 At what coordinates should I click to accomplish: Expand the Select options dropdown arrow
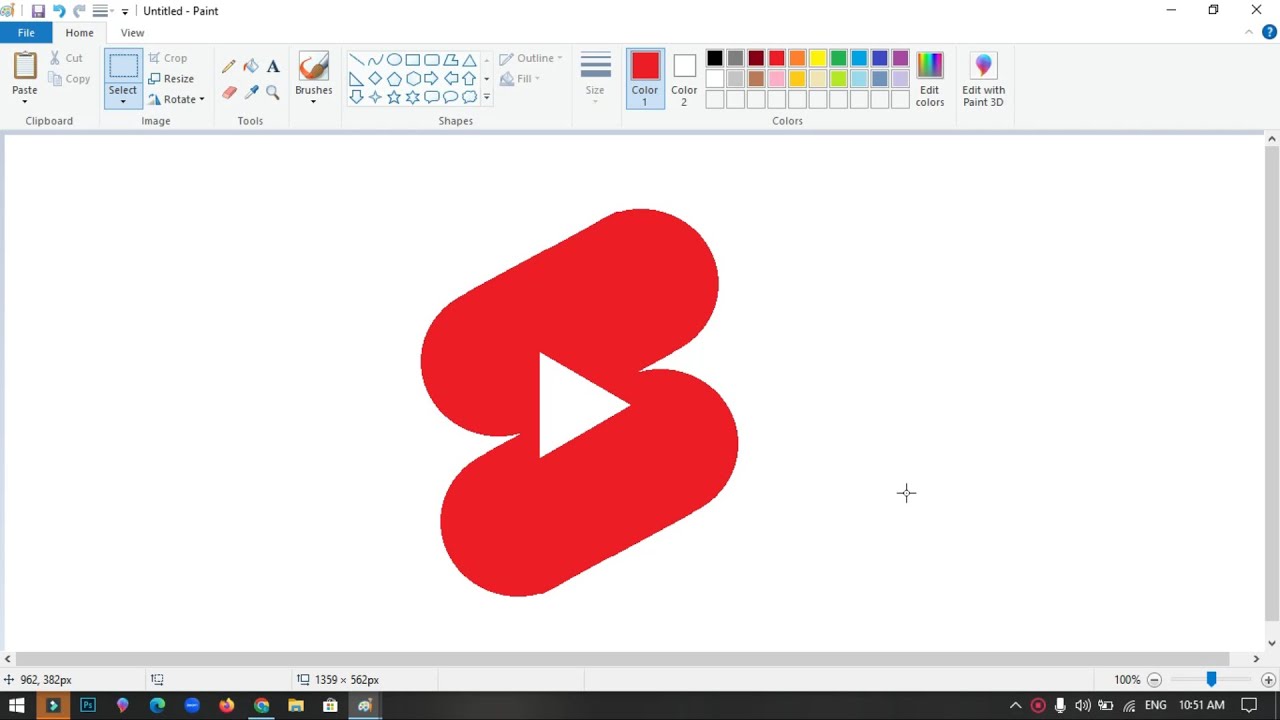(123, 101)
